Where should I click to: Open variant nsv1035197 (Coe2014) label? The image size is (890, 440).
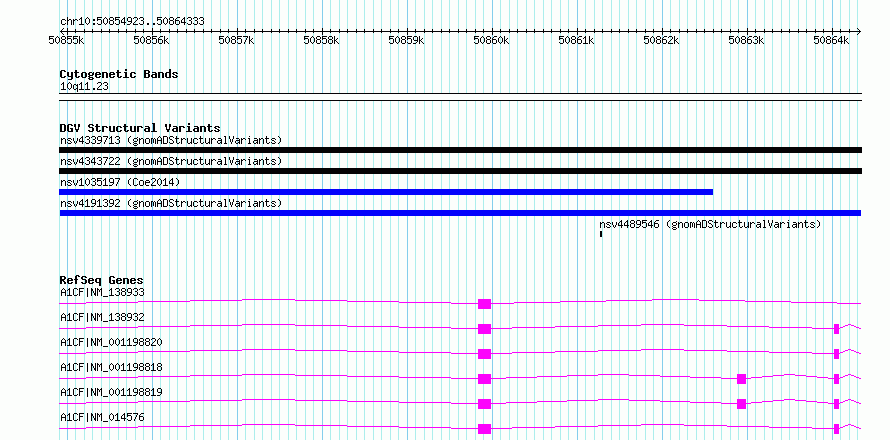coord(120,182)
